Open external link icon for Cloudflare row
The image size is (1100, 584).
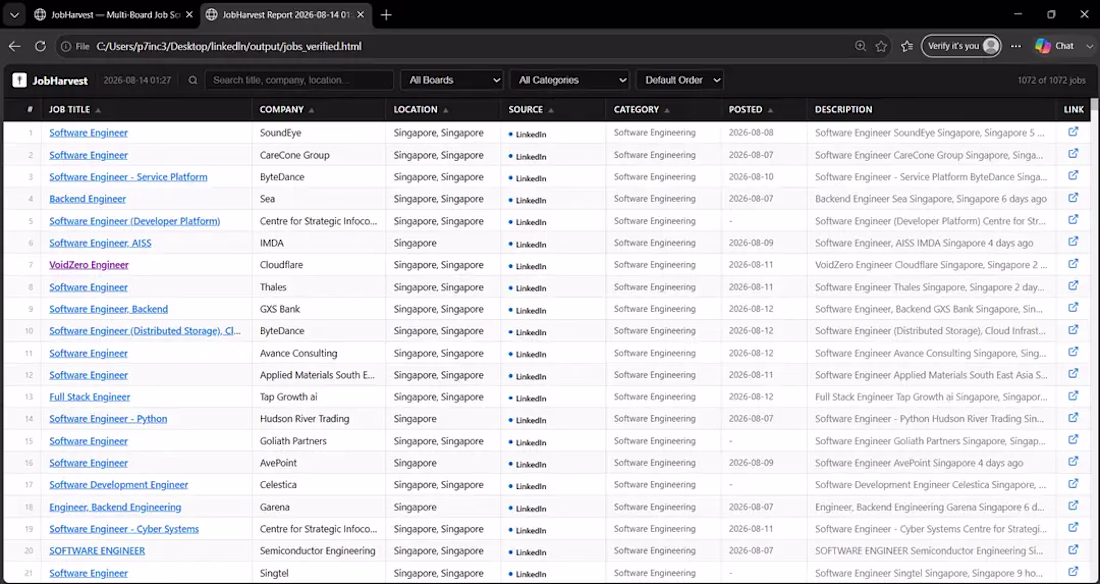(x=1073, y=264)
